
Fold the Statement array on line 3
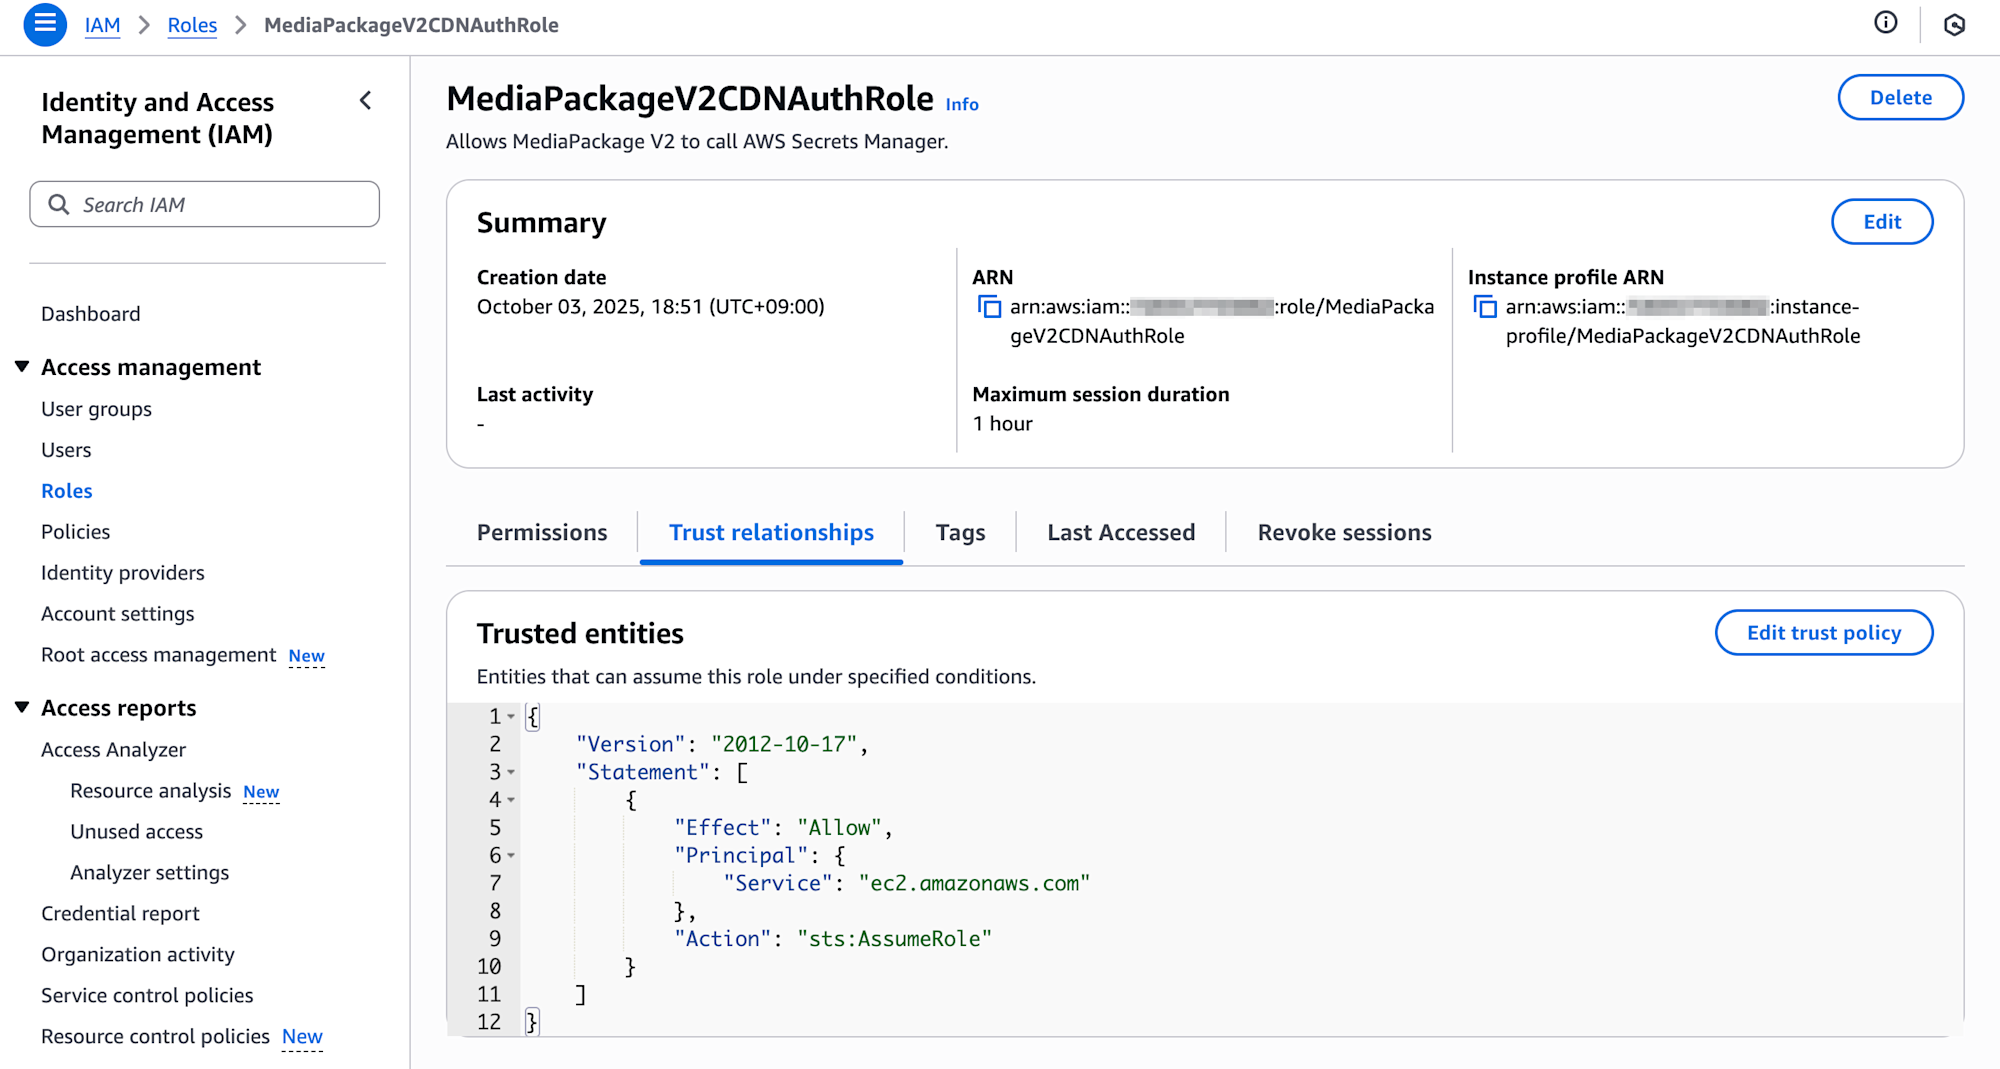(511, 773)
